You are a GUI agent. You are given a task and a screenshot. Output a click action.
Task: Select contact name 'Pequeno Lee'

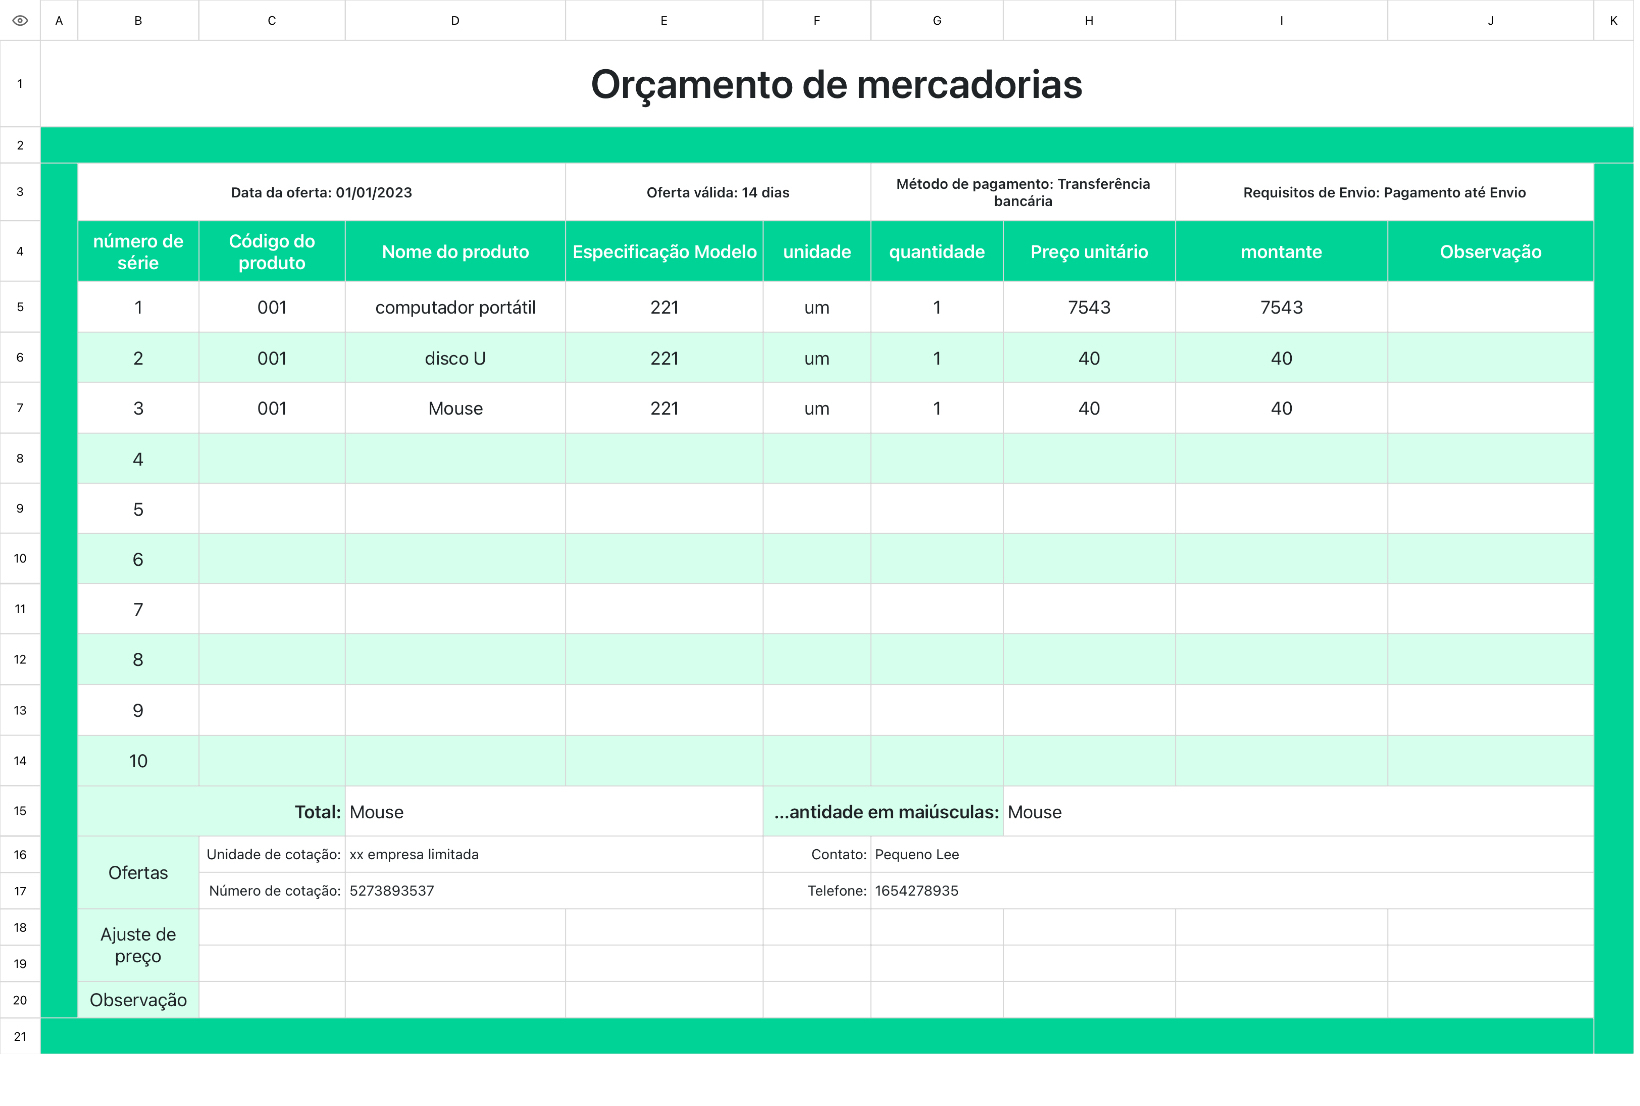[x=1232, y=854]
